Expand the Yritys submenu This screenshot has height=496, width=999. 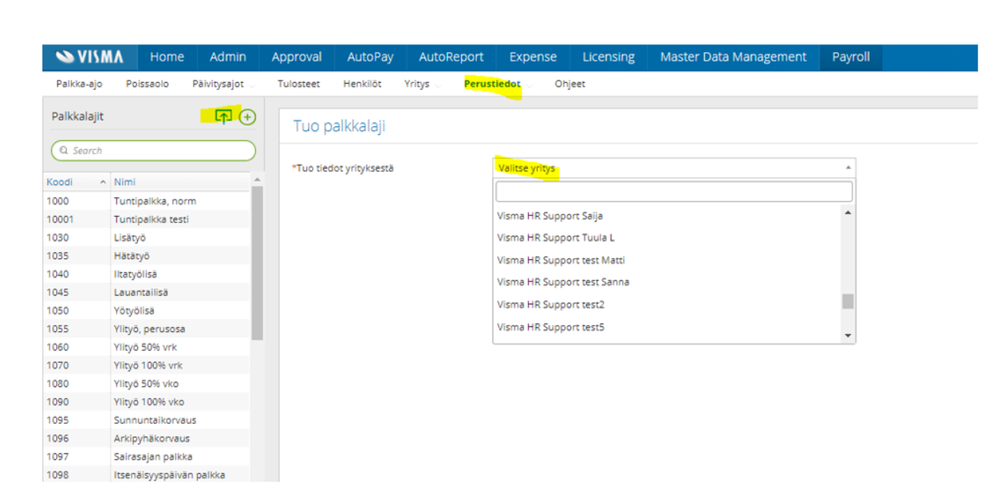(x=422, y=84)
